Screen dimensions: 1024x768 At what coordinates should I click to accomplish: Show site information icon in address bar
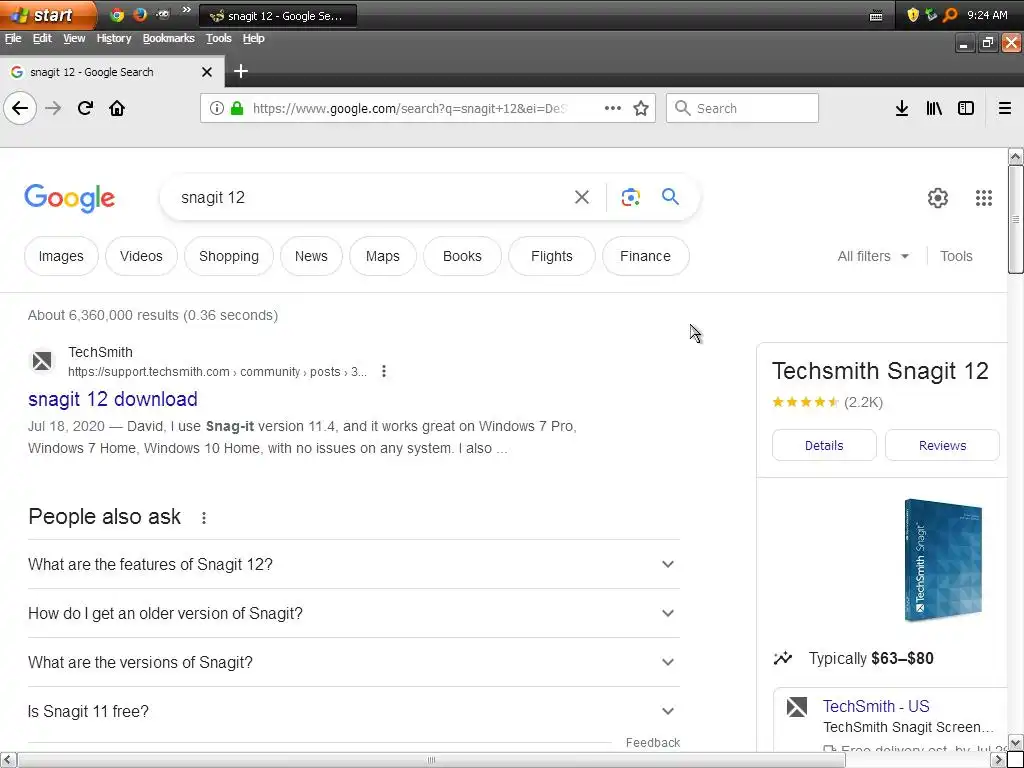[217, 108]
